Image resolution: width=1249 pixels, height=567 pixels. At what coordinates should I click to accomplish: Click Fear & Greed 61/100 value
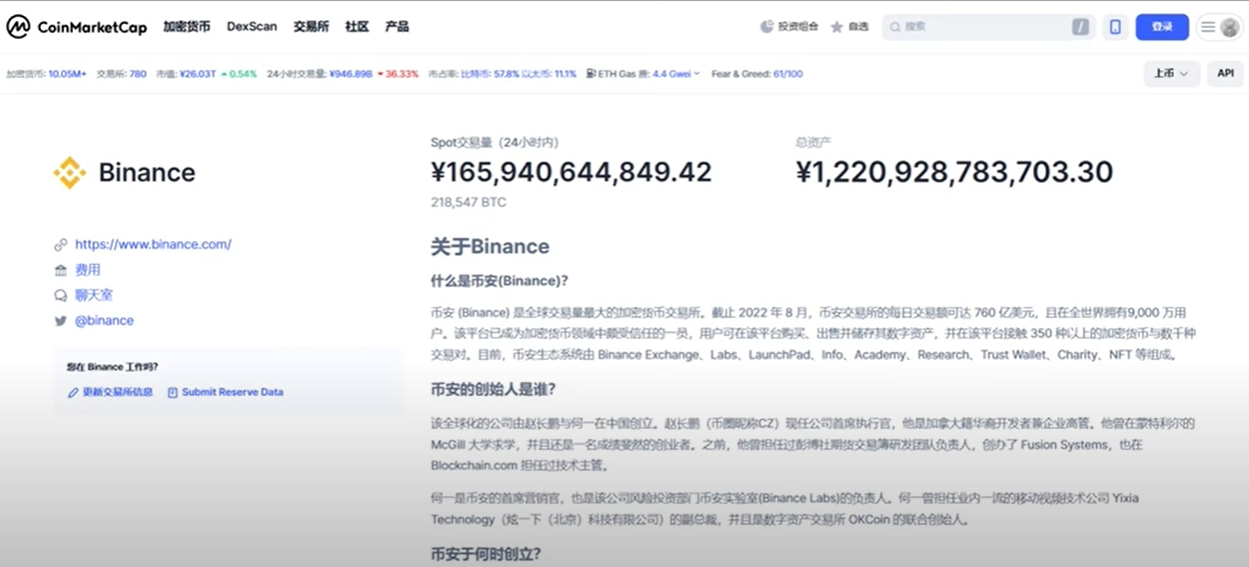(x=787, y=74)
